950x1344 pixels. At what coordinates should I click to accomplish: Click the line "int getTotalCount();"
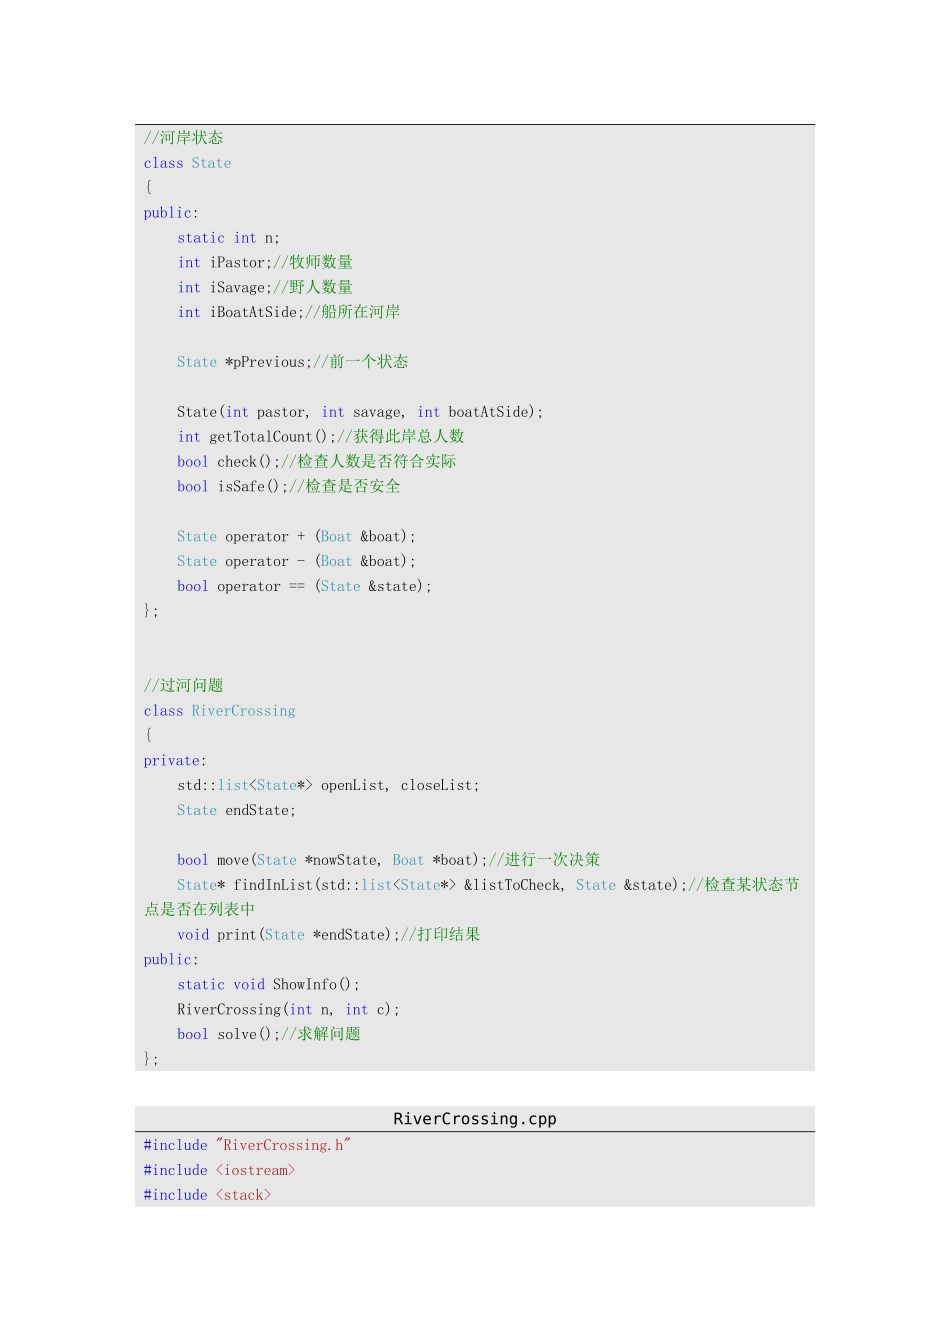257,437
